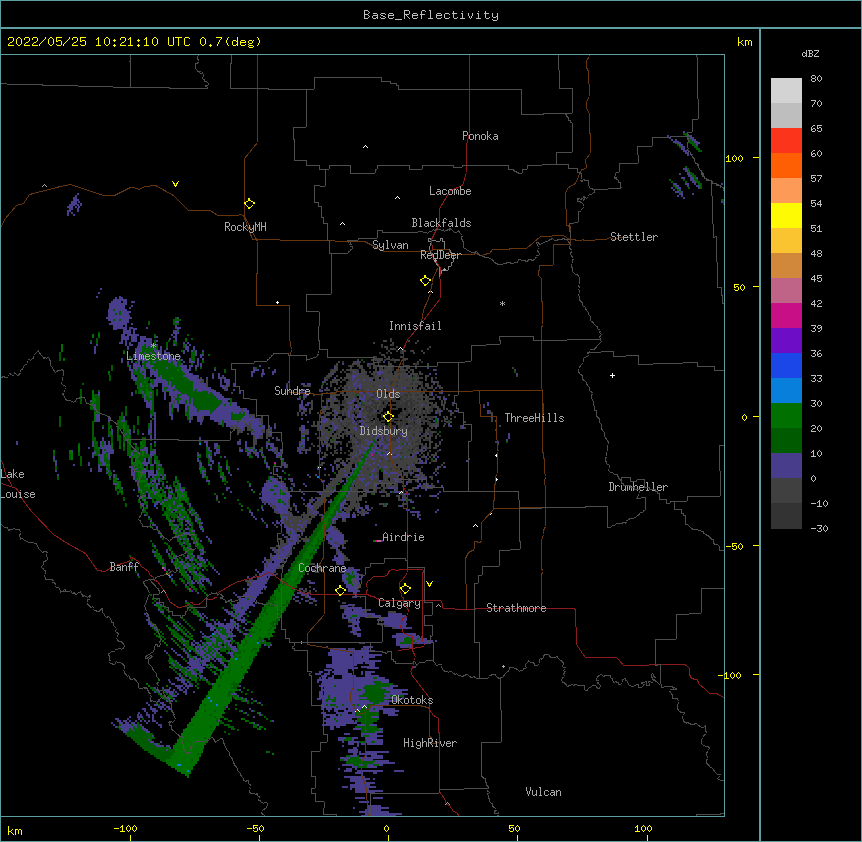Select the yellow diamond marker above Calgary label

[405, 589]
